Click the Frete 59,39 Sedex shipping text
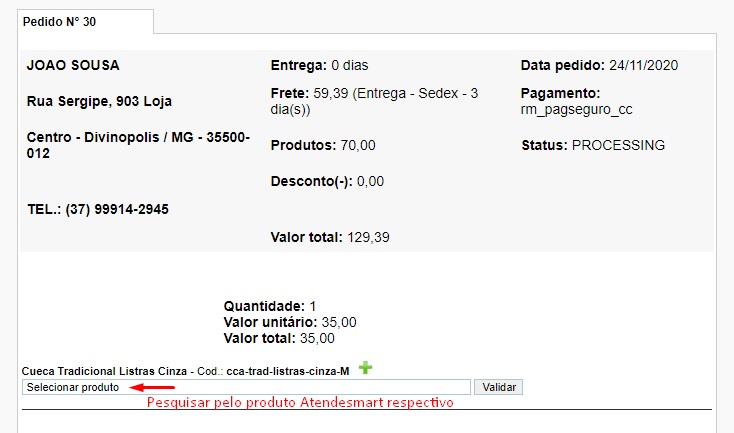 pos(374,101)
